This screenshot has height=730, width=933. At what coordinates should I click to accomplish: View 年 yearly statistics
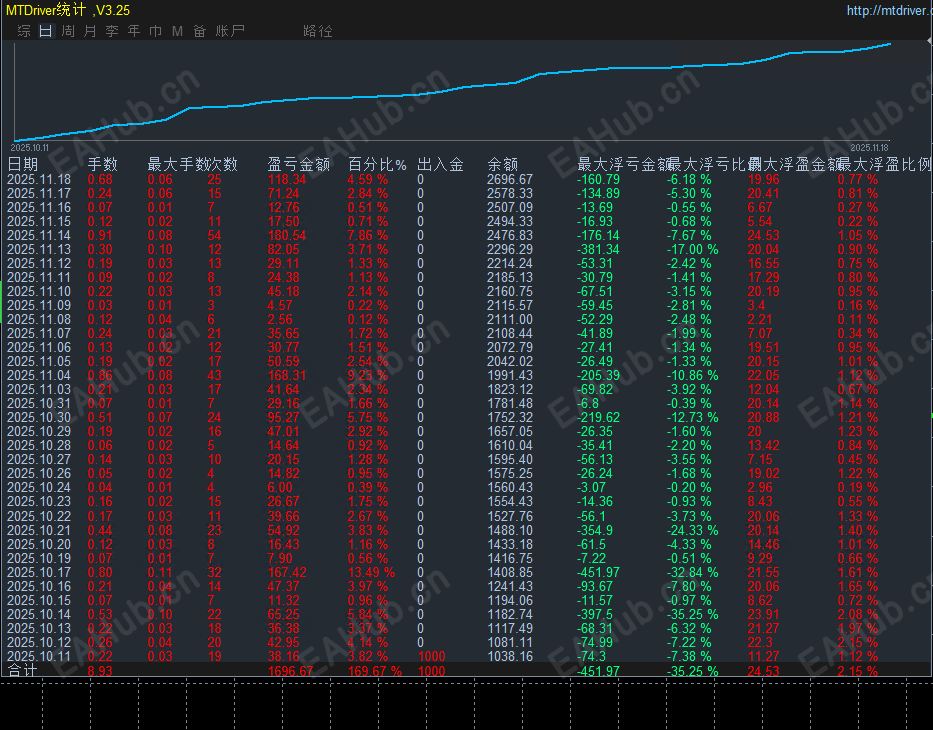[x=134, y=31]
